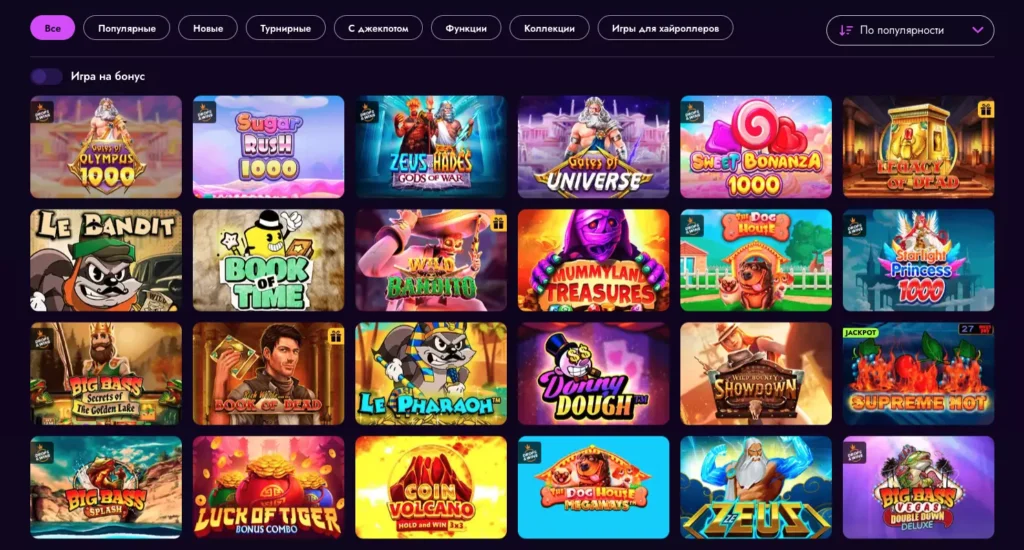
Task: Click gift icon on Wild Bandito tile
Action: pyautogui.click(x=498, y=223)
